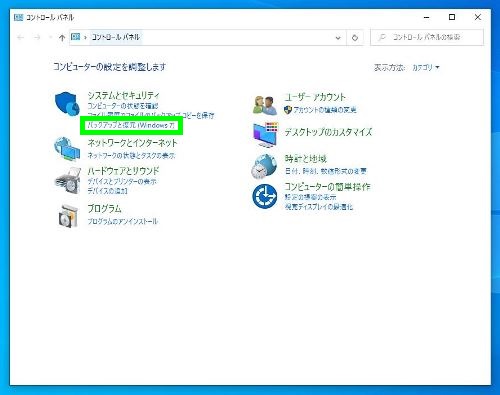
Task: Open システムとセキュリティ category
Action: click(x=123, y=95)
